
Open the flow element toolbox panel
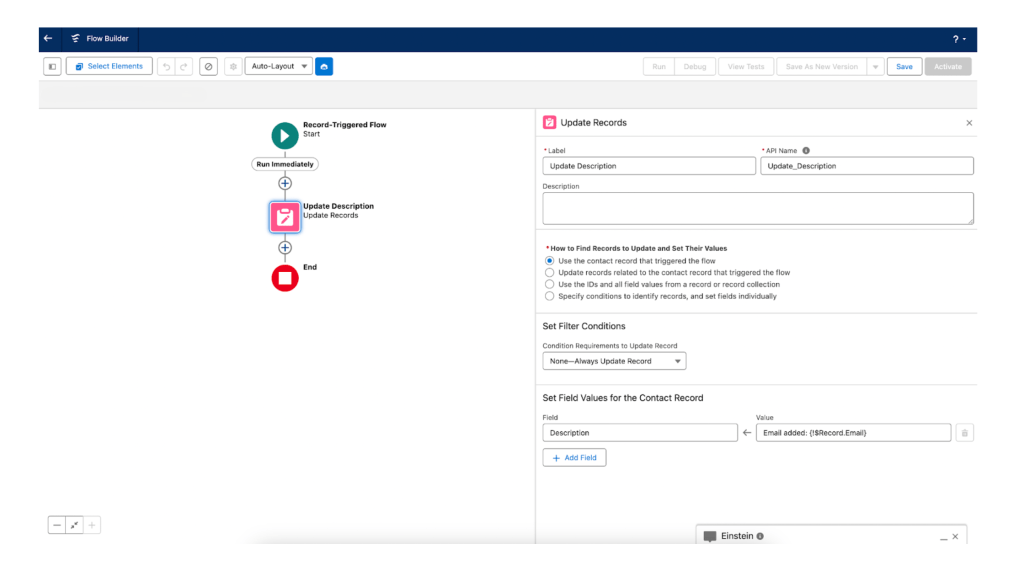[x=51, y=66]
